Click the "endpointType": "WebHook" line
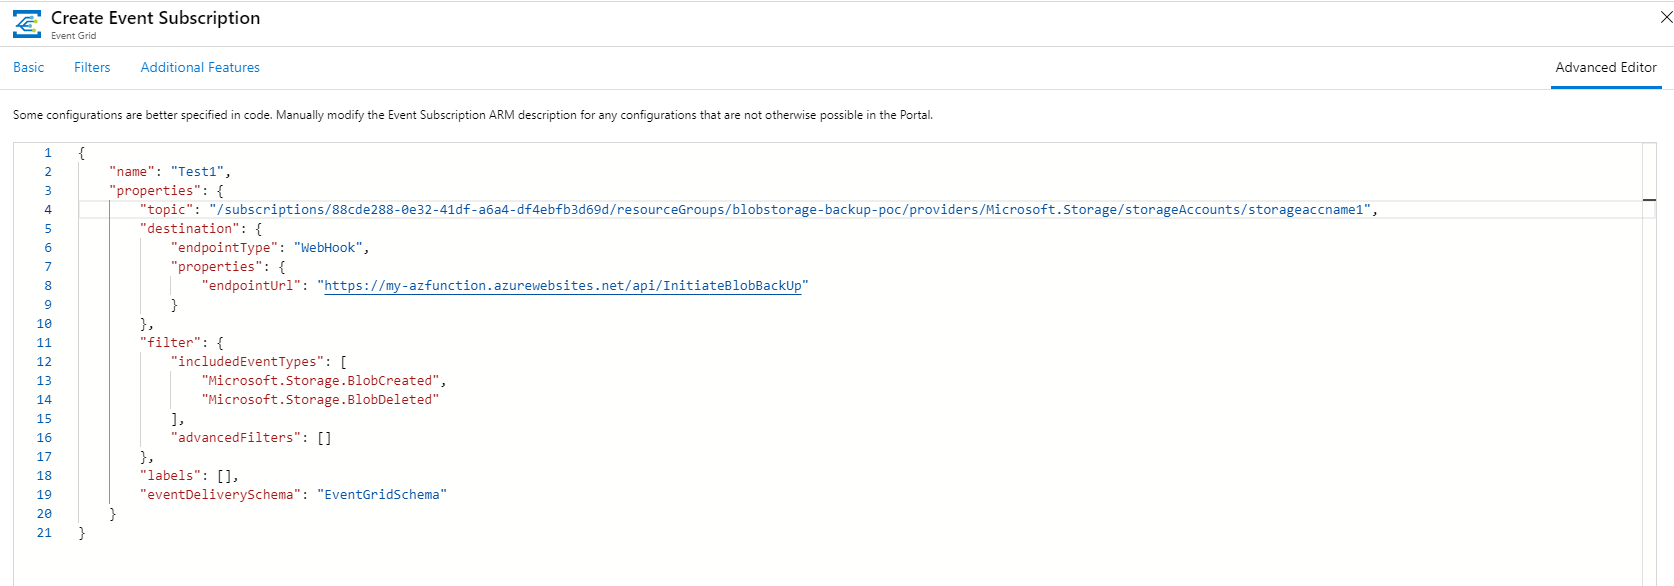This screenshot has height=586, width=1674. [270, 248]
